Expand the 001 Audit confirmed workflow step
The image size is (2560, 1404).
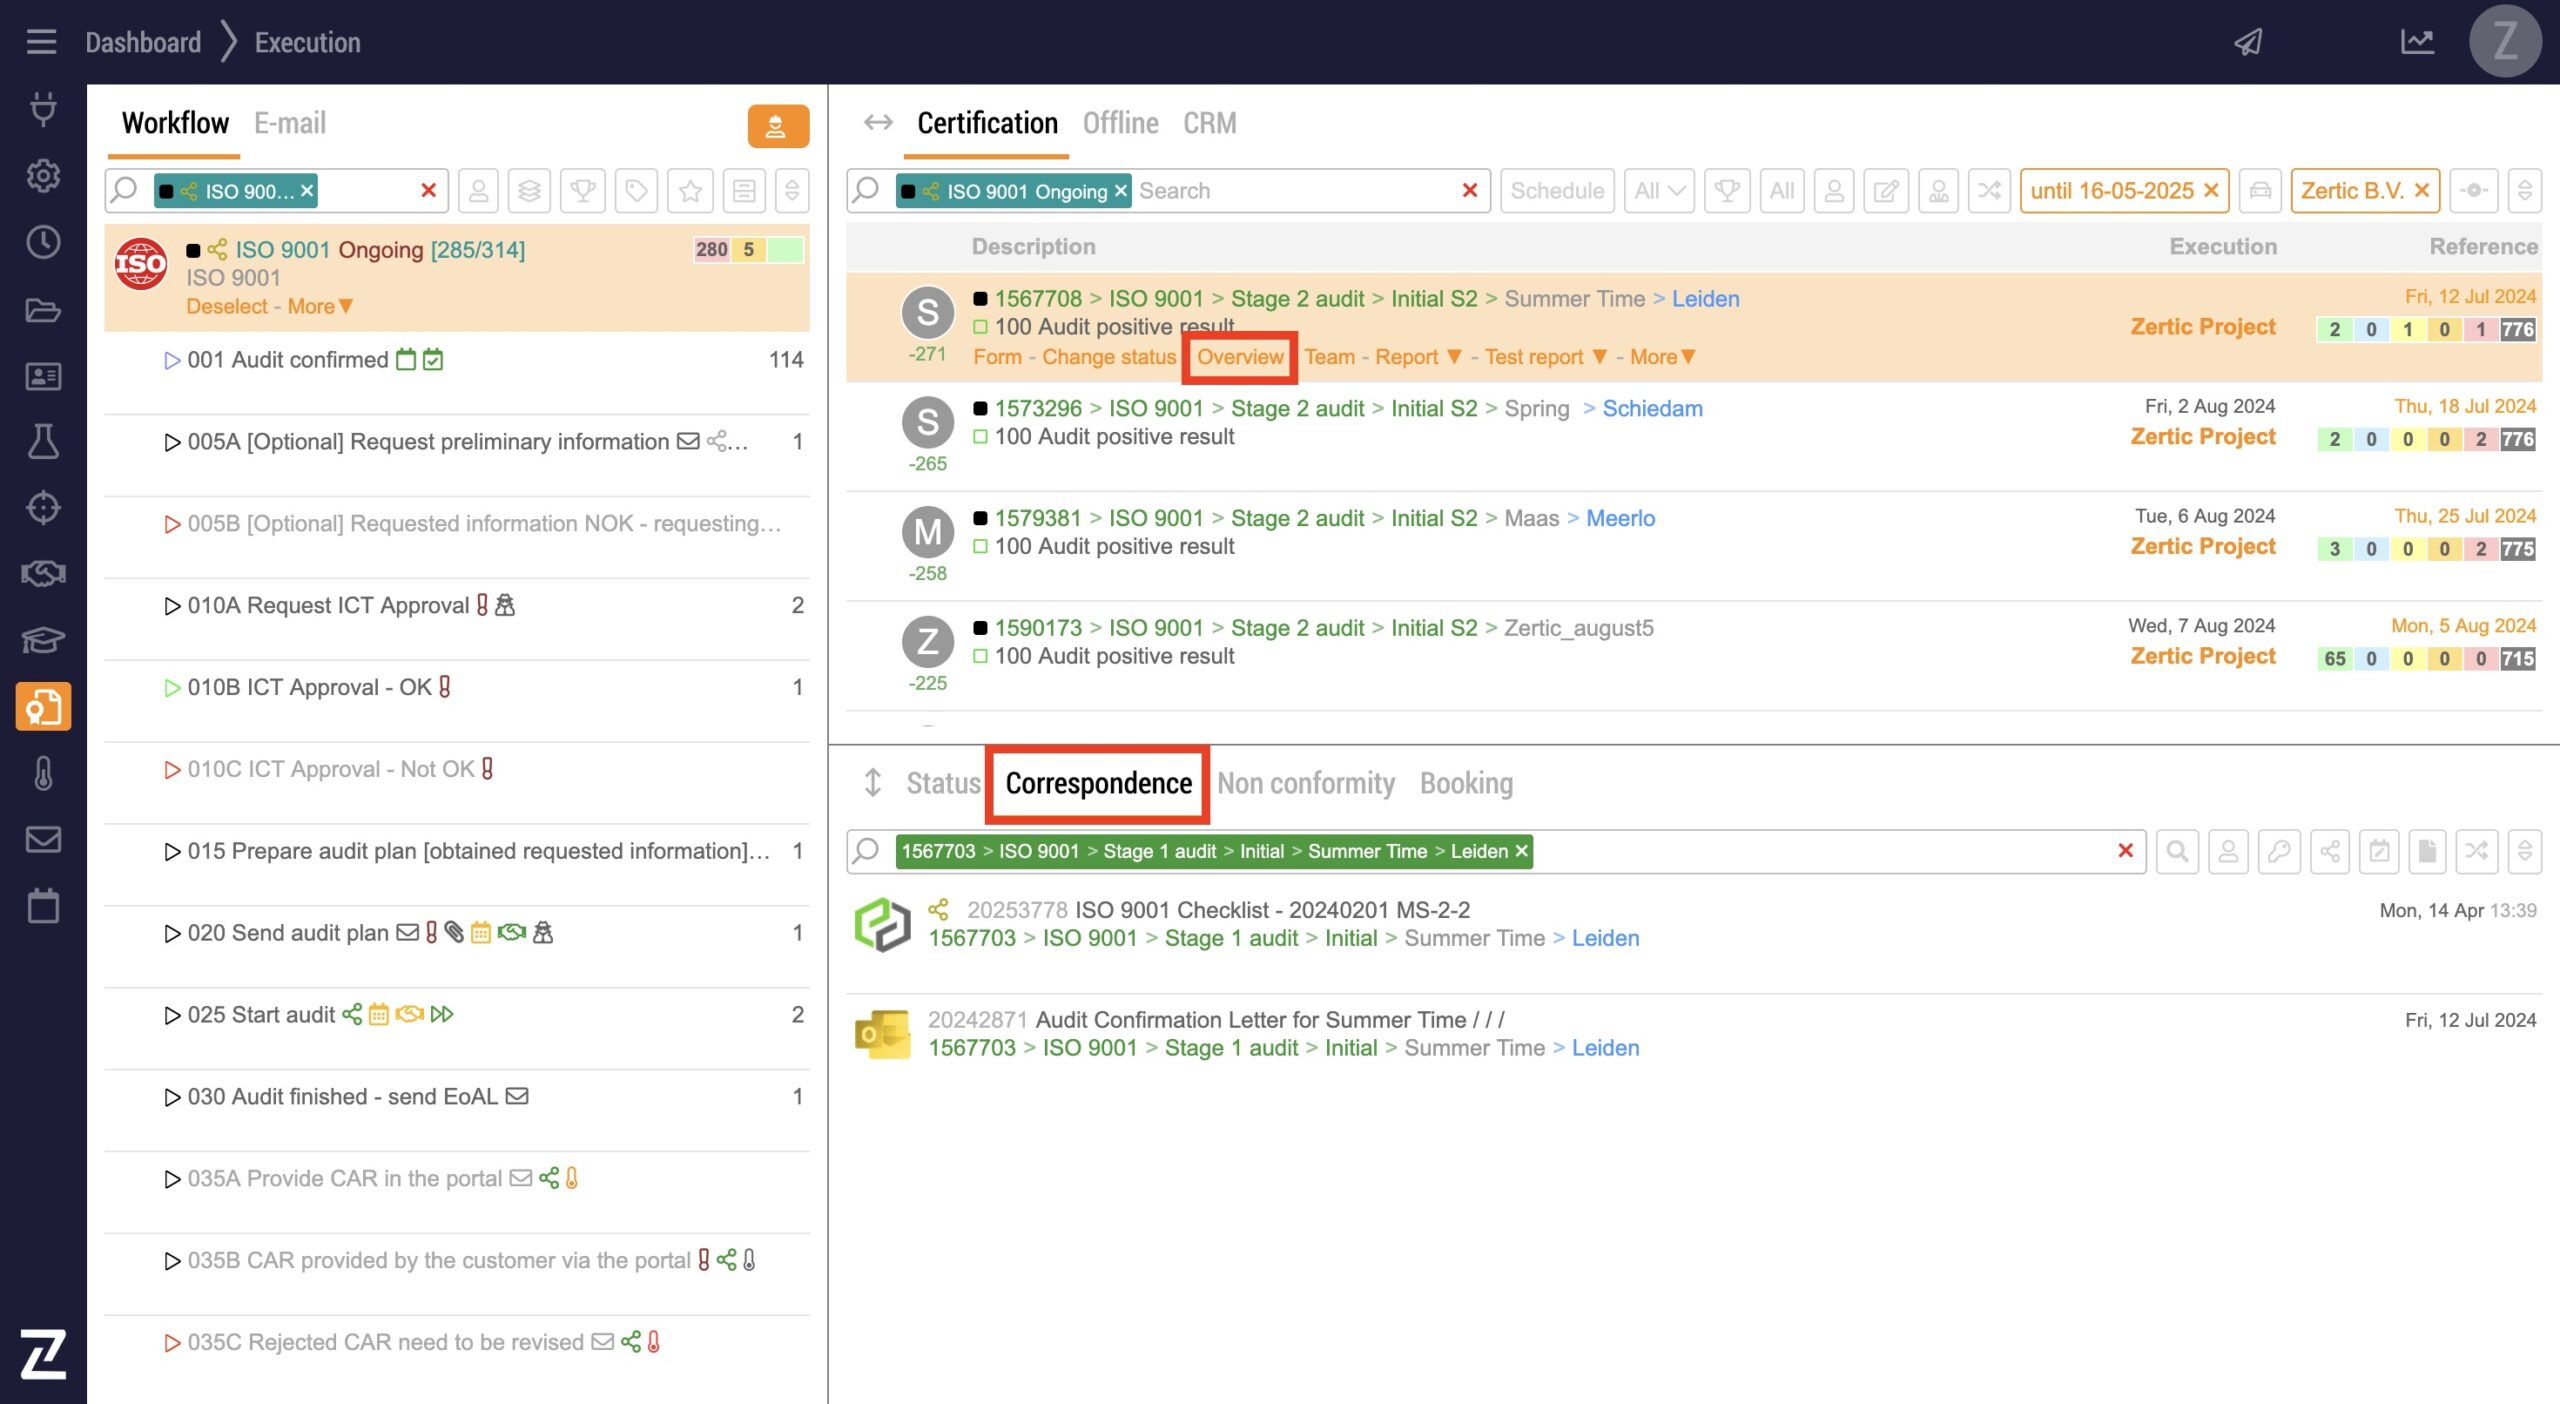tap(171, 360)
